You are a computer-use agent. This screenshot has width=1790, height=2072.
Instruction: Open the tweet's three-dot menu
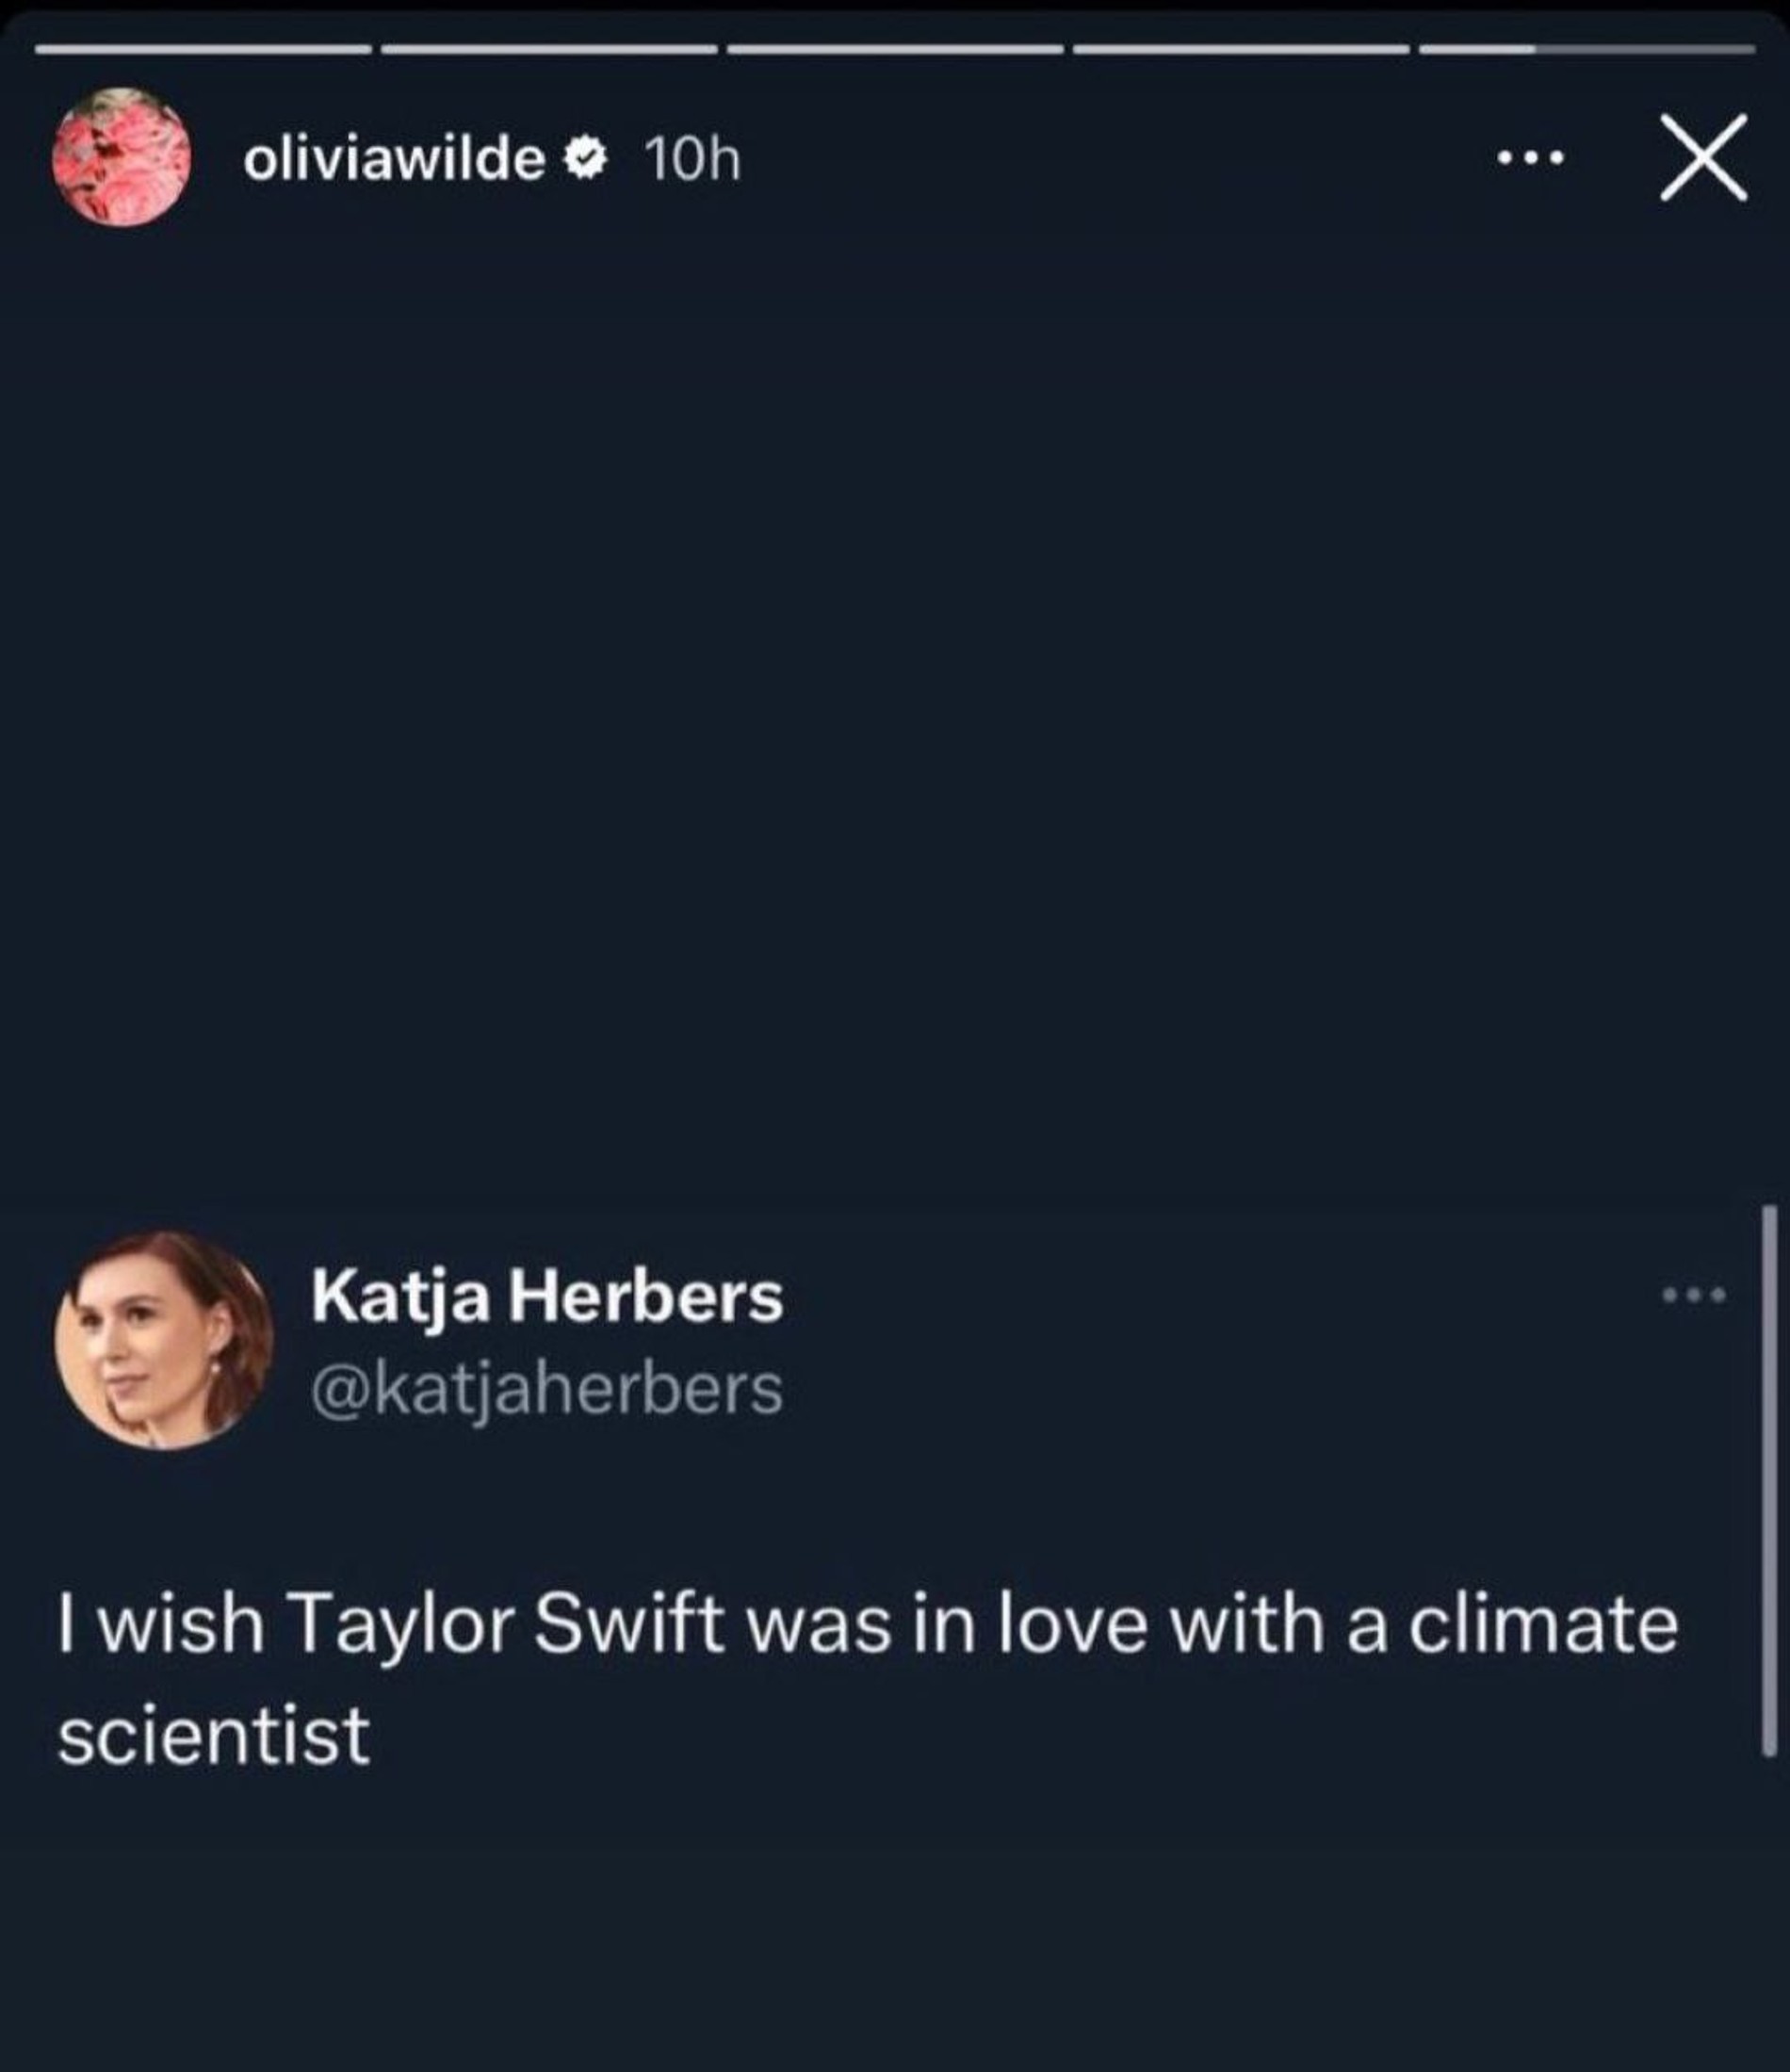point(1693,1296)
